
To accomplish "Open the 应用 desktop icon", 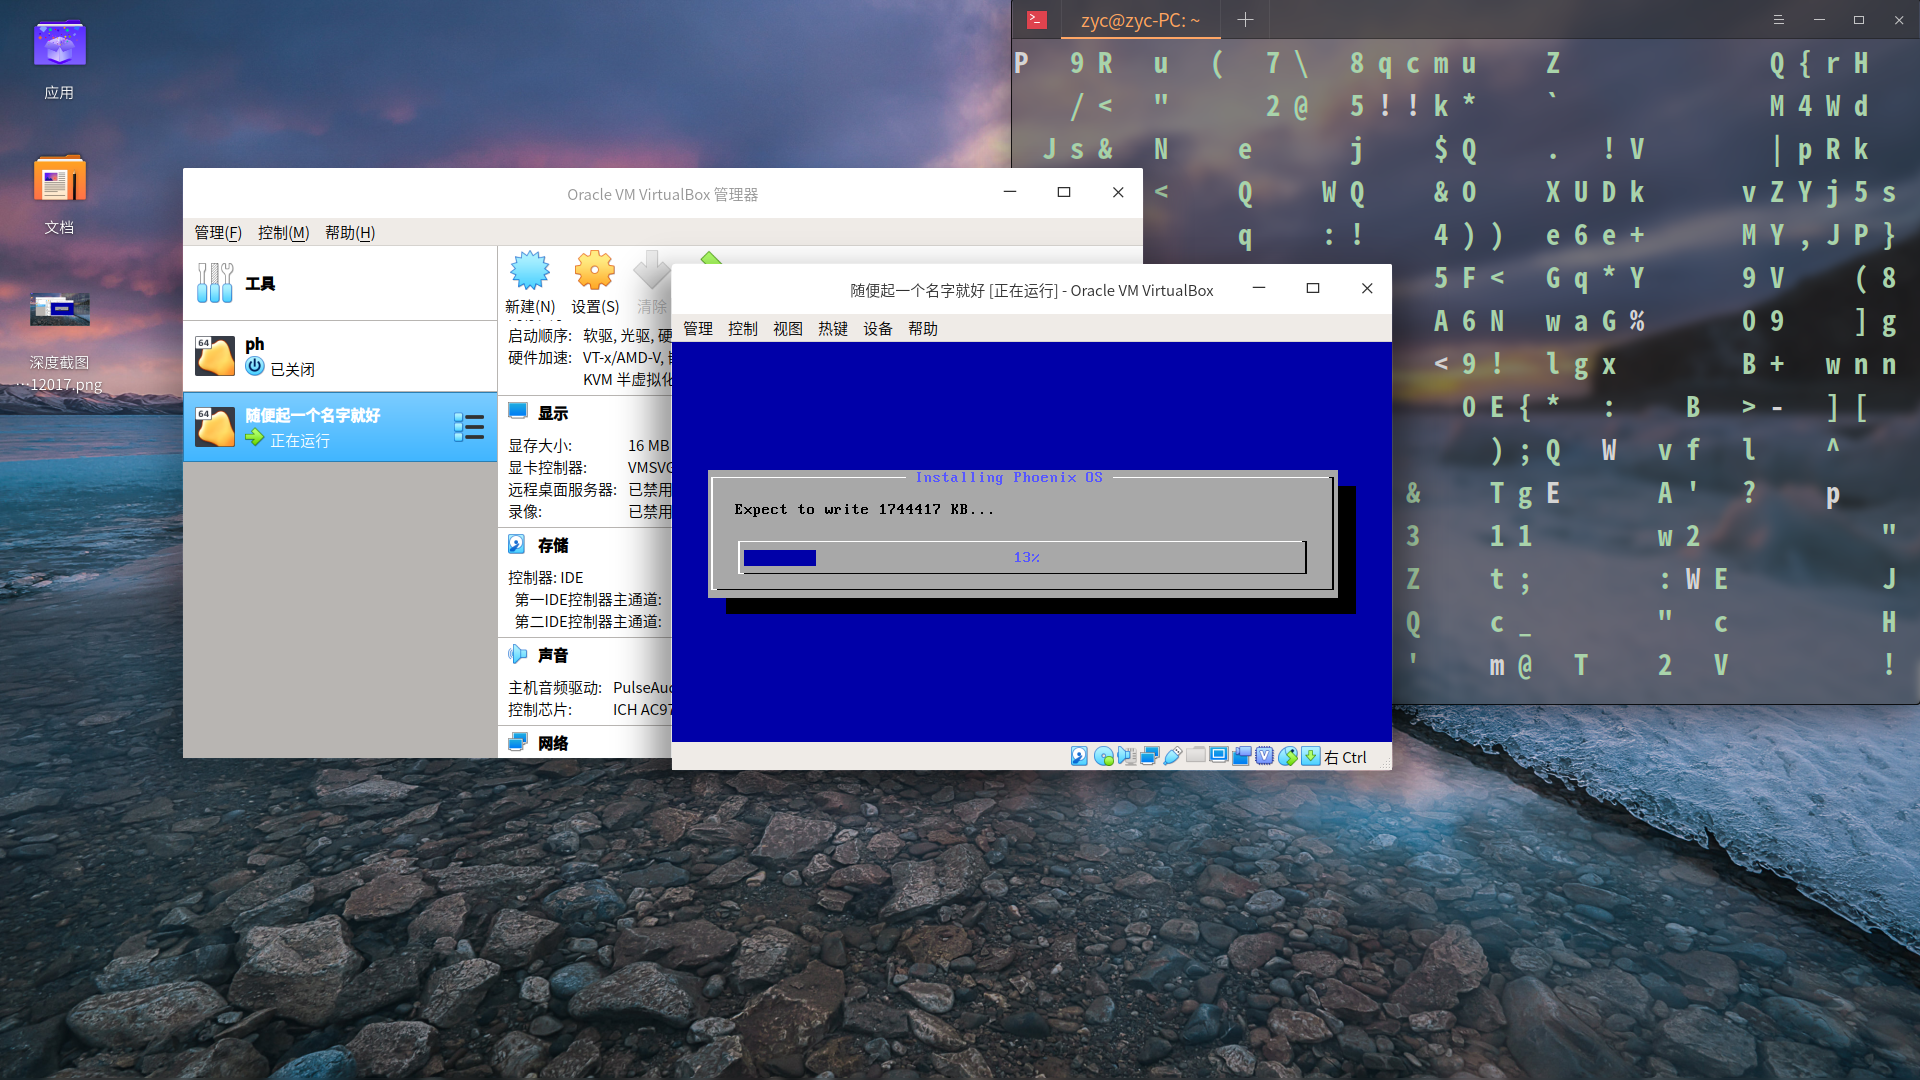I will 59,60.
